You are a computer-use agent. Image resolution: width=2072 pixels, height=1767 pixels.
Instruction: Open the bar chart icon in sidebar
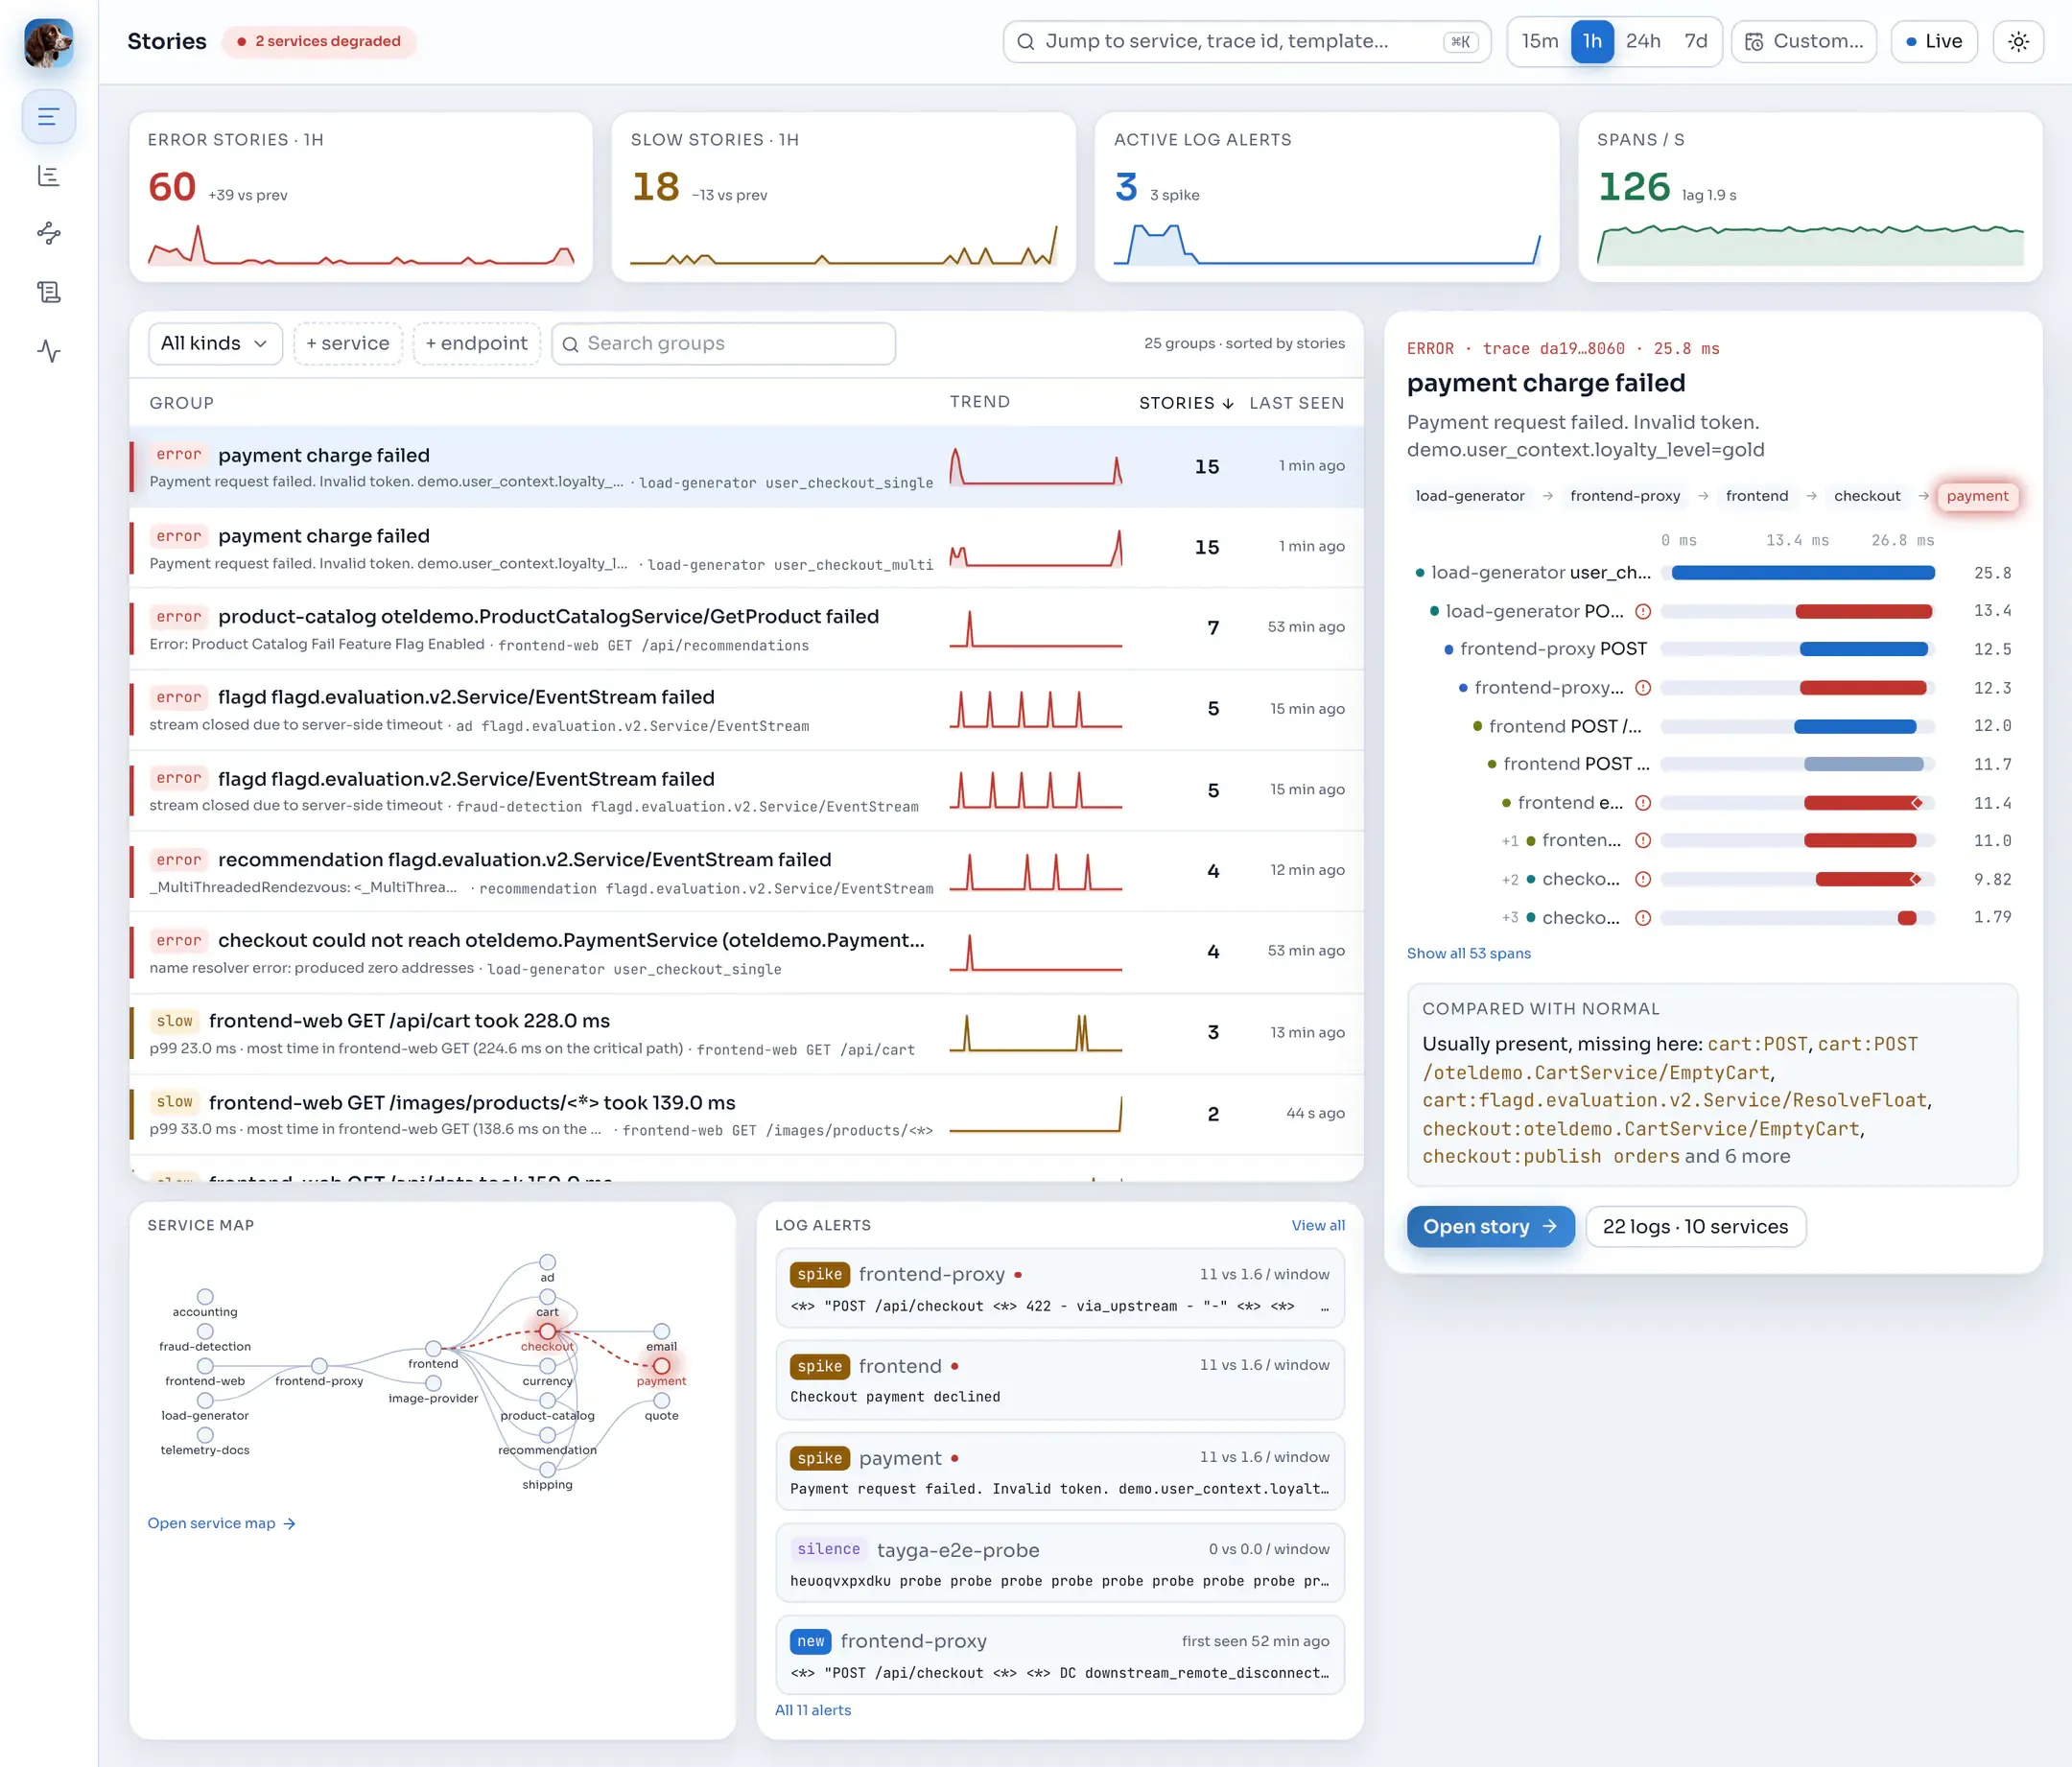48,176
